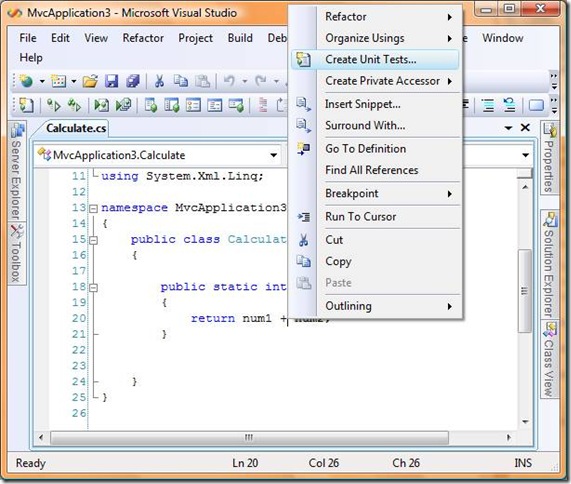Click the blank rectangle window icon on the toolbar

[536, 106]
